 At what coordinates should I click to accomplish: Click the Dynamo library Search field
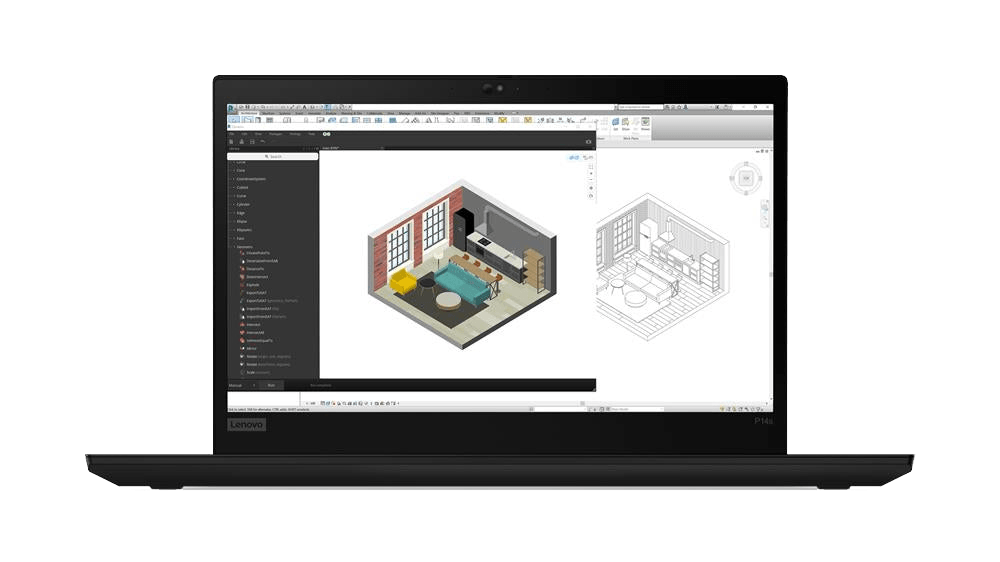[272, 157]
